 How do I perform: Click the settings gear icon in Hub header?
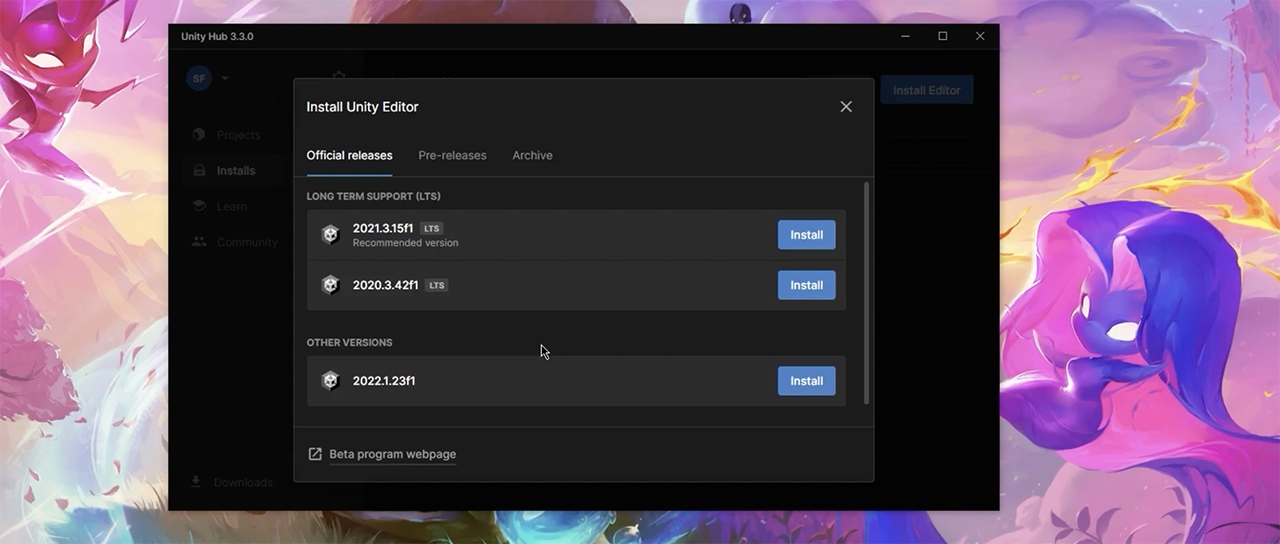[339, 76]
